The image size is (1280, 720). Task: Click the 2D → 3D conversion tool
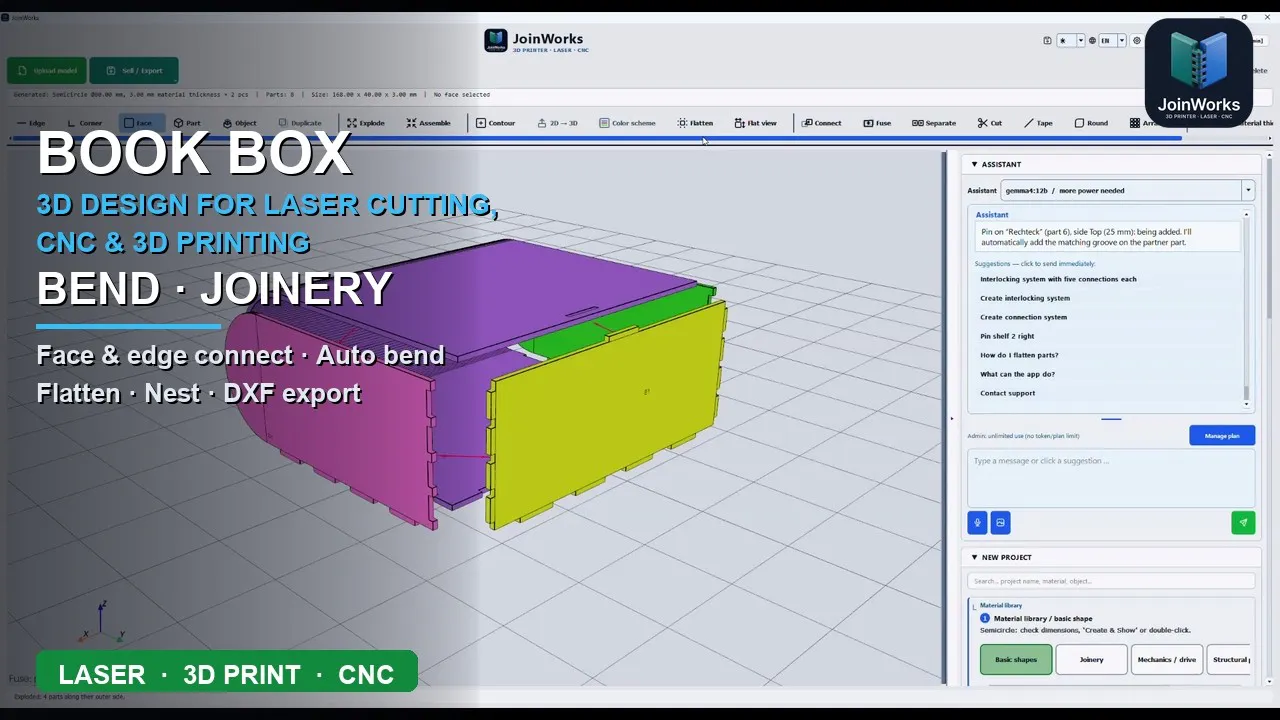coord(558,123)
